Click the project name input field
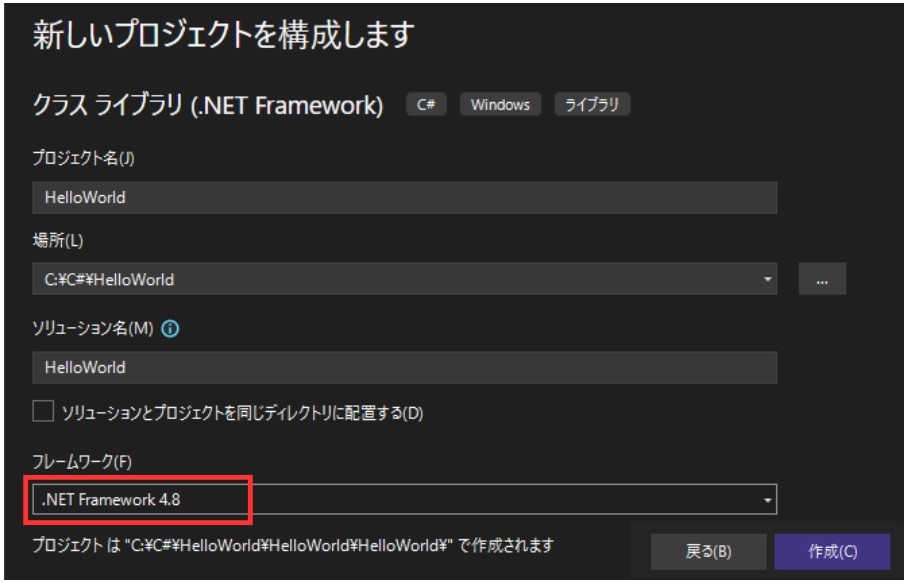This screenshot has width=908, height=584. point(404,198)
